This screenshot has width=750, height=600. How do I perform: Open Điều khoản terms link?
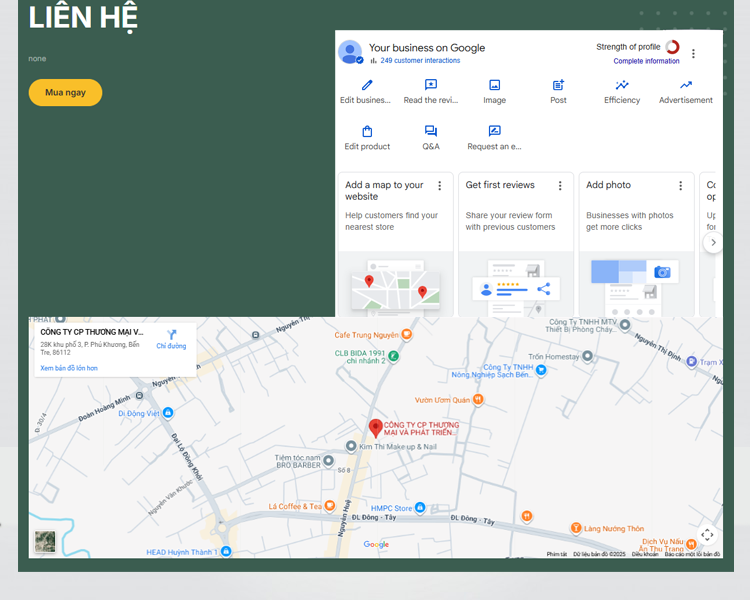pyautogui.click(x=645, y=554)
